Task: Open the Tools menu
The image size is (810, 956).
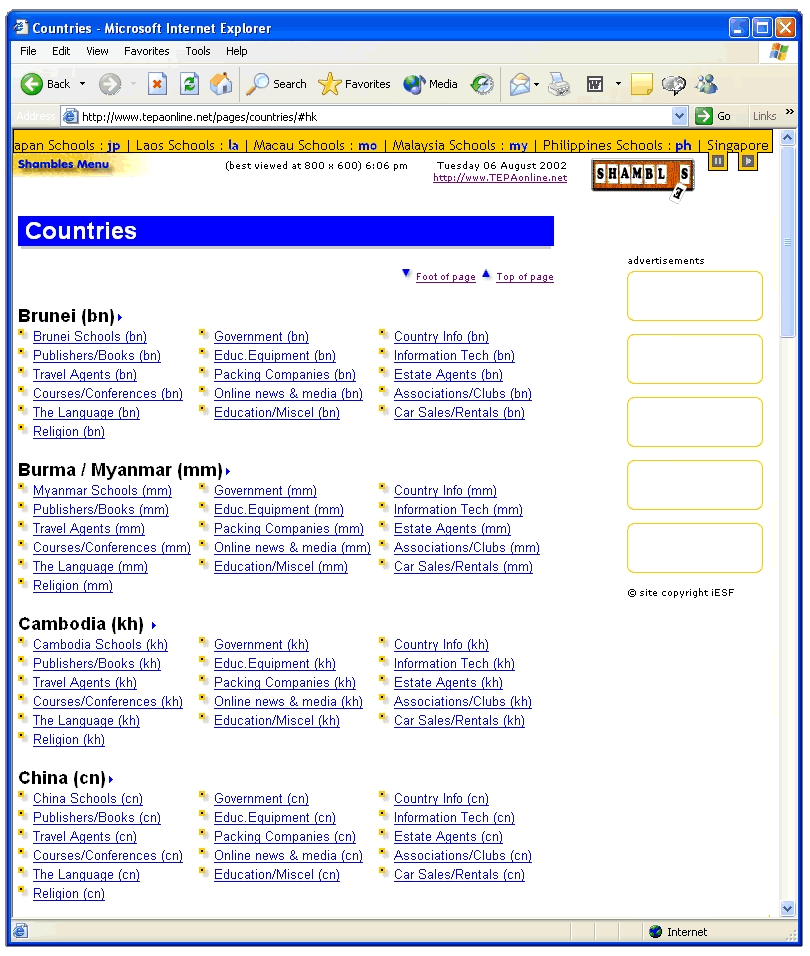Action: click(x=197, y=51)
